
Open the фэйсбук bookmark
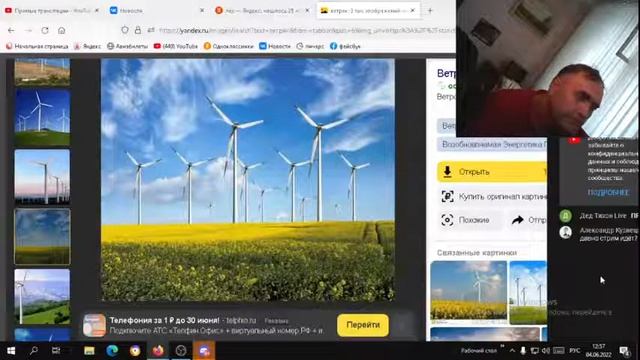(x=345, y=46)
